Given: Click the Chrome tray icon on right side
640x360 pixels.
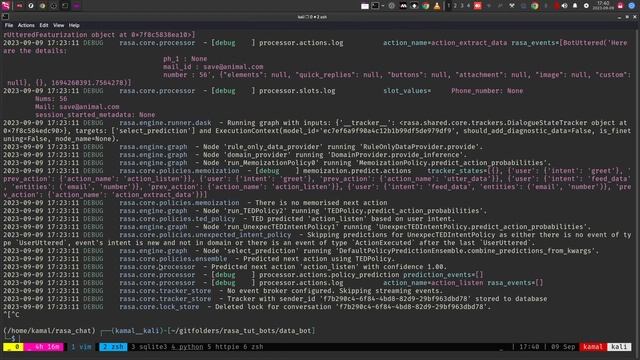Looking at the screenshot, I should 535,6.
